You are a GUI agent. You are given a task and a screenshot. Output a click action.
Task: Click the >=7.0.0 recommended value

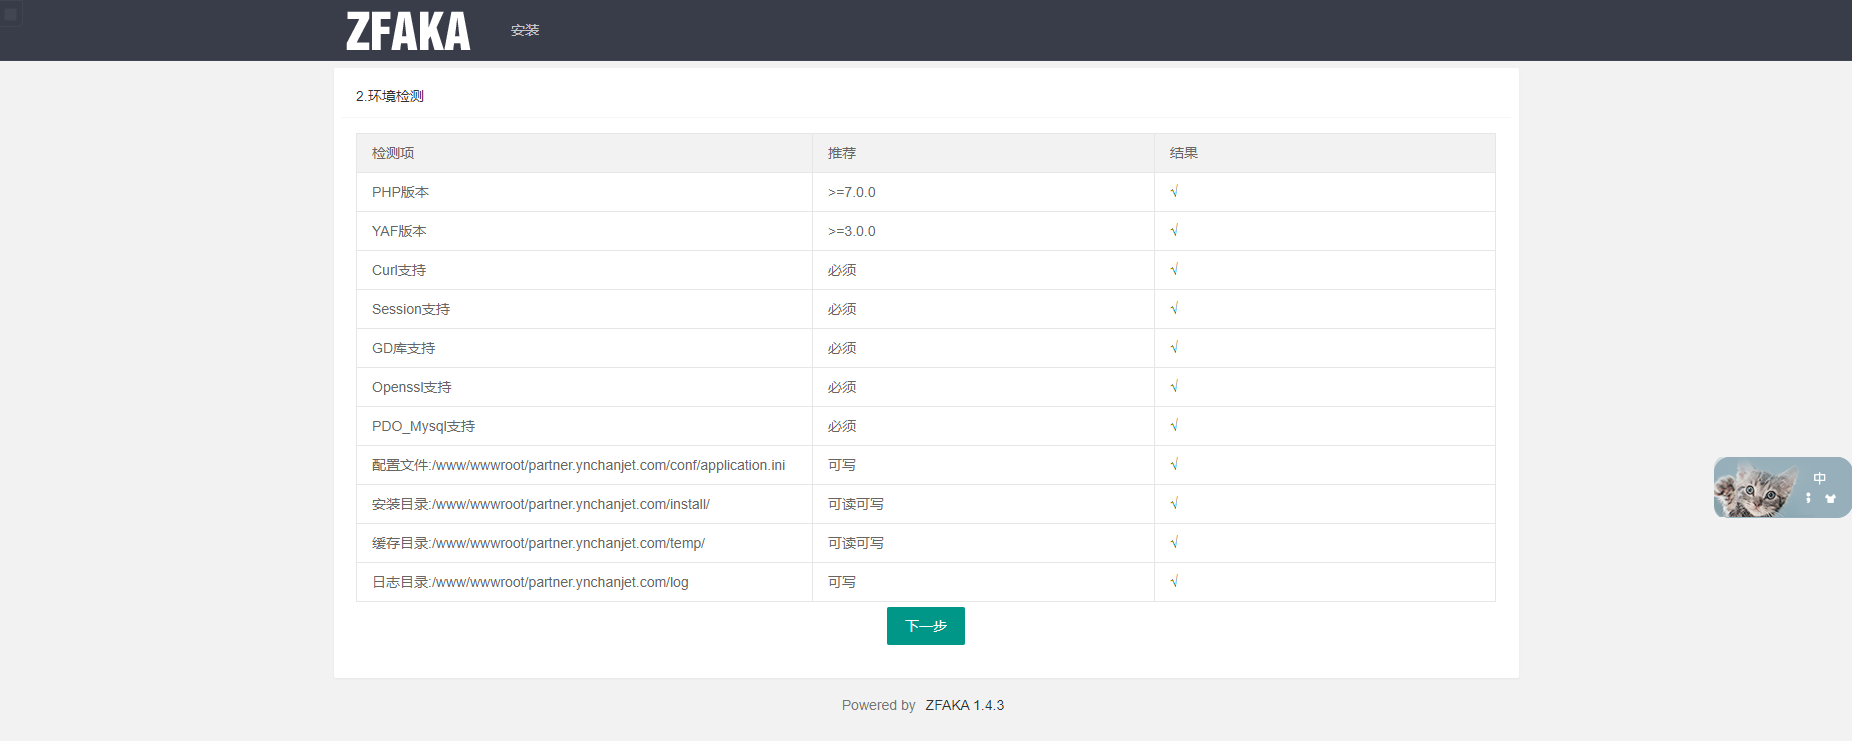[x=852, y=192]
